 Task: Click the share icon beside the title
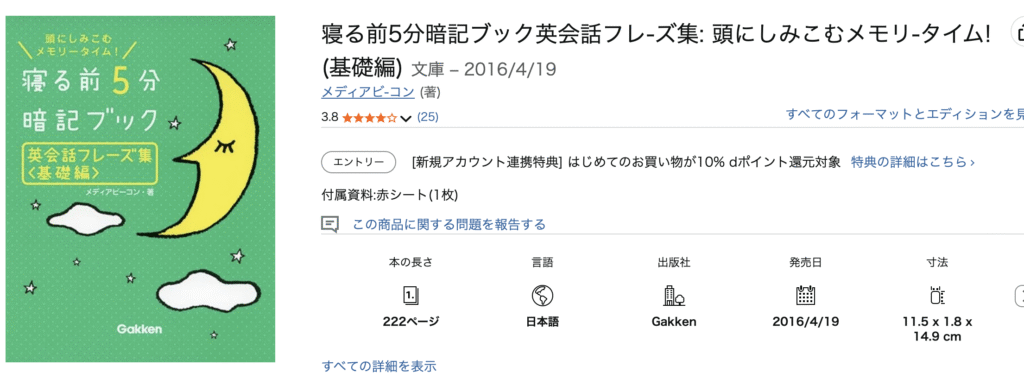(1018, 31)
